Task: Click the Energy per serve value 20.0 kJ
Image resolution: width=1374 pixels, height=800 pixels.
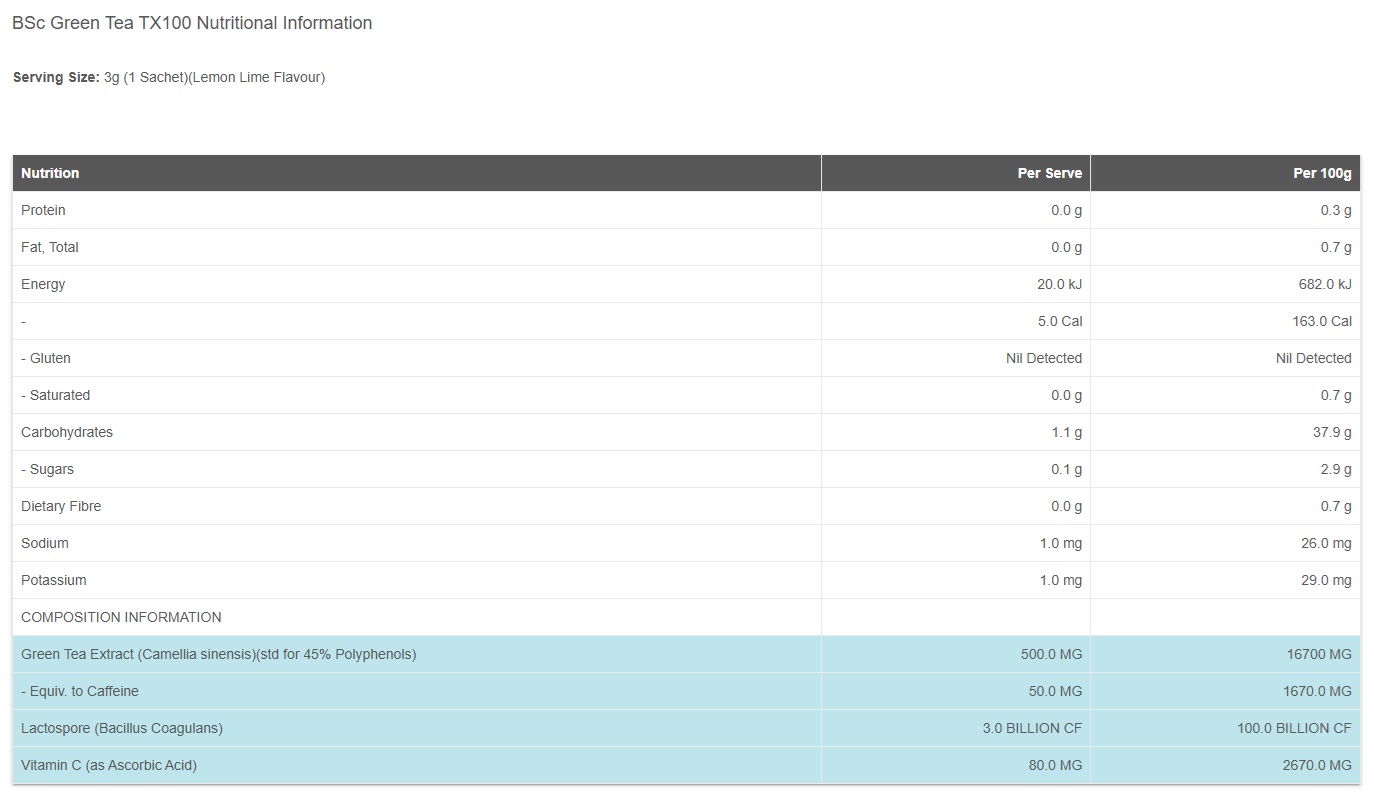Action: [1059, 284]
